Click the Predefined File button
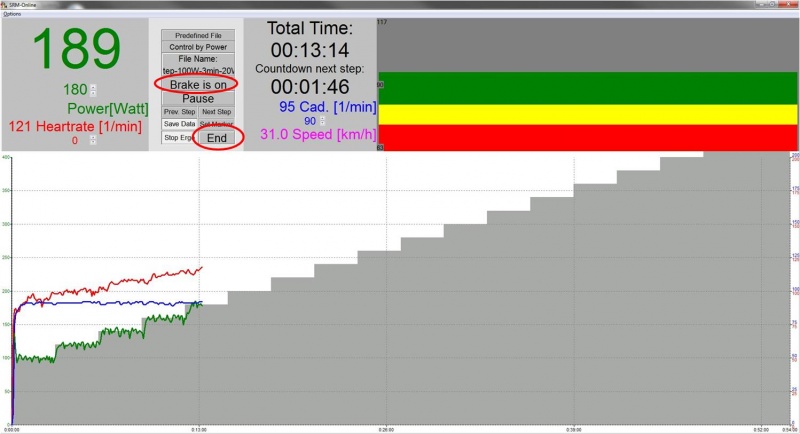Screen dimensions: 800x434 pyautogui.click(x=198, y=35)
